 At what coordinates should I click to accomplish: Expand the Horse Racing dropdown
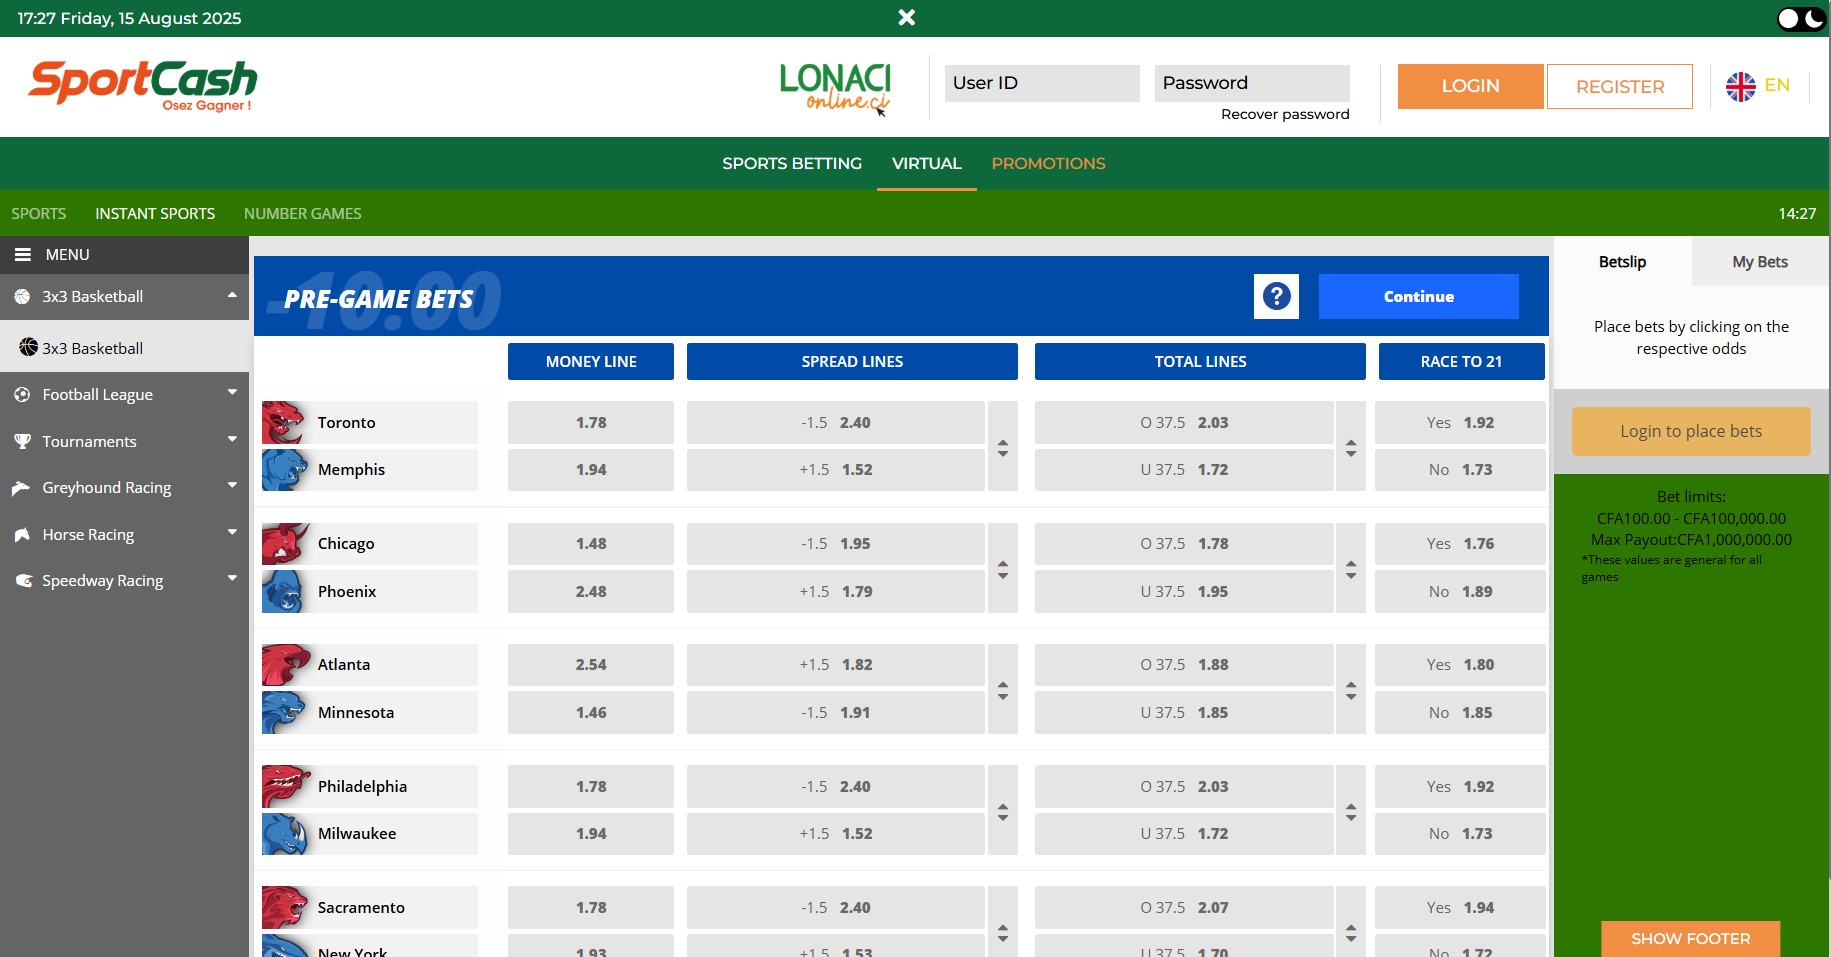click(x=231, y=534)
